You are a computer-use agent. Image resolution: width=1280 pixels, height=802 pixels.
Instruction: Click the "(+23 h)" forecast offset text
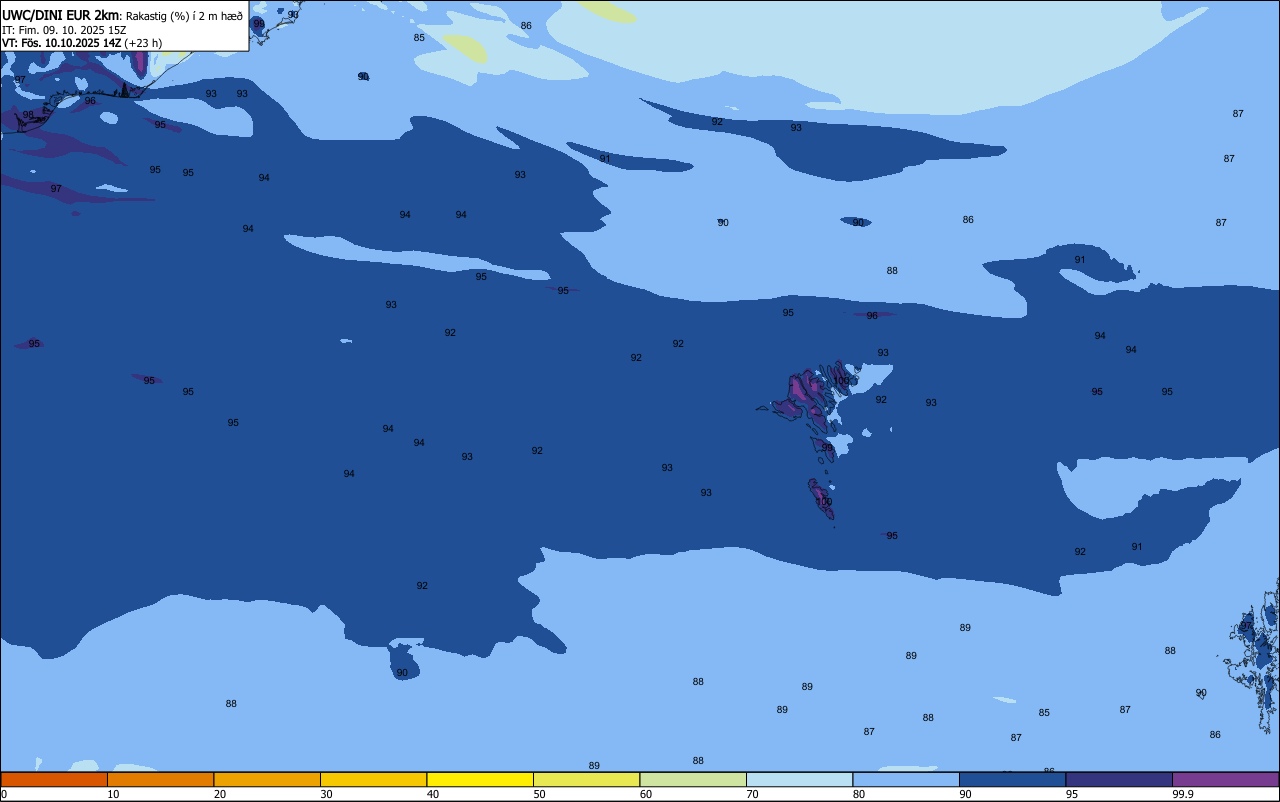coord(143,43)
